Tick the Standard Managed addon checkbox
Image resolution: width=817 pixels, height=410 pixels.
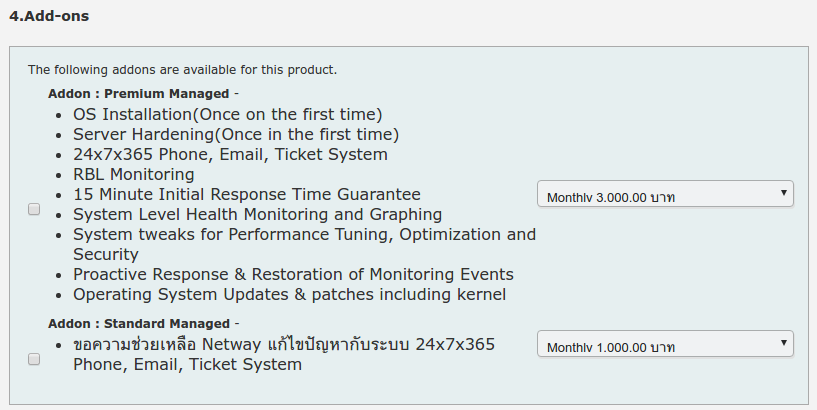click(34, 359)
